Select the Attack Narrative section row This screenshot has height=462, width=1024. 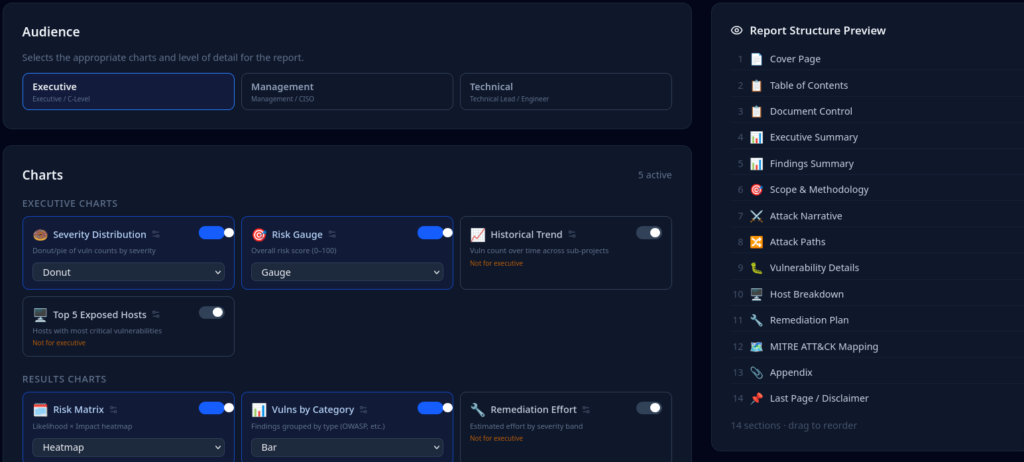(x=877, y=216)
